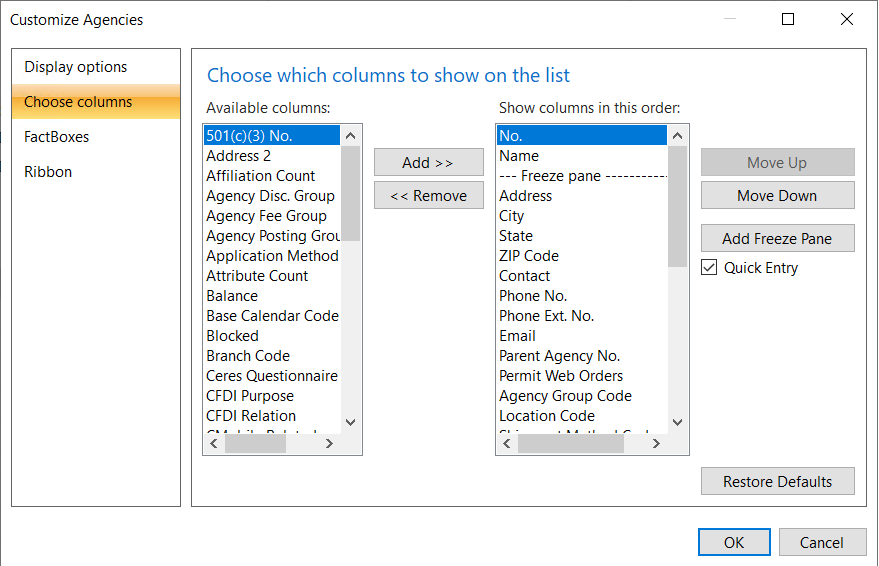Viewport: 879px width, 566px height.
Task: Click left scroll arrow under Available columns
Action: click(214, 444)
